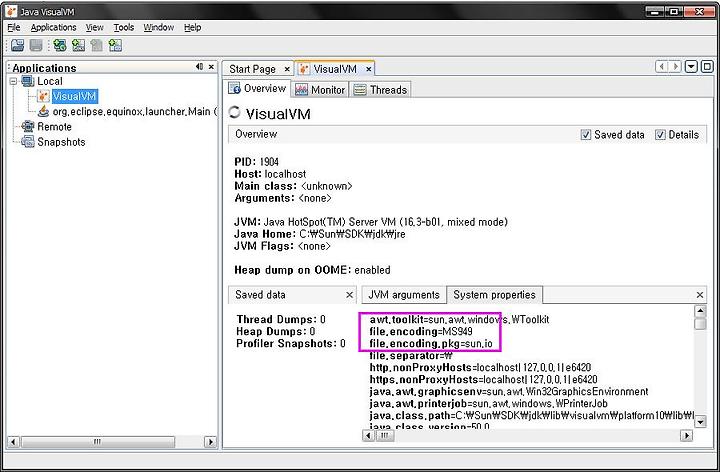Click the Thread Dumps: 0 text
Image resolution: width=720 pixels, height=472 pixels.
(x=281, y=320)
